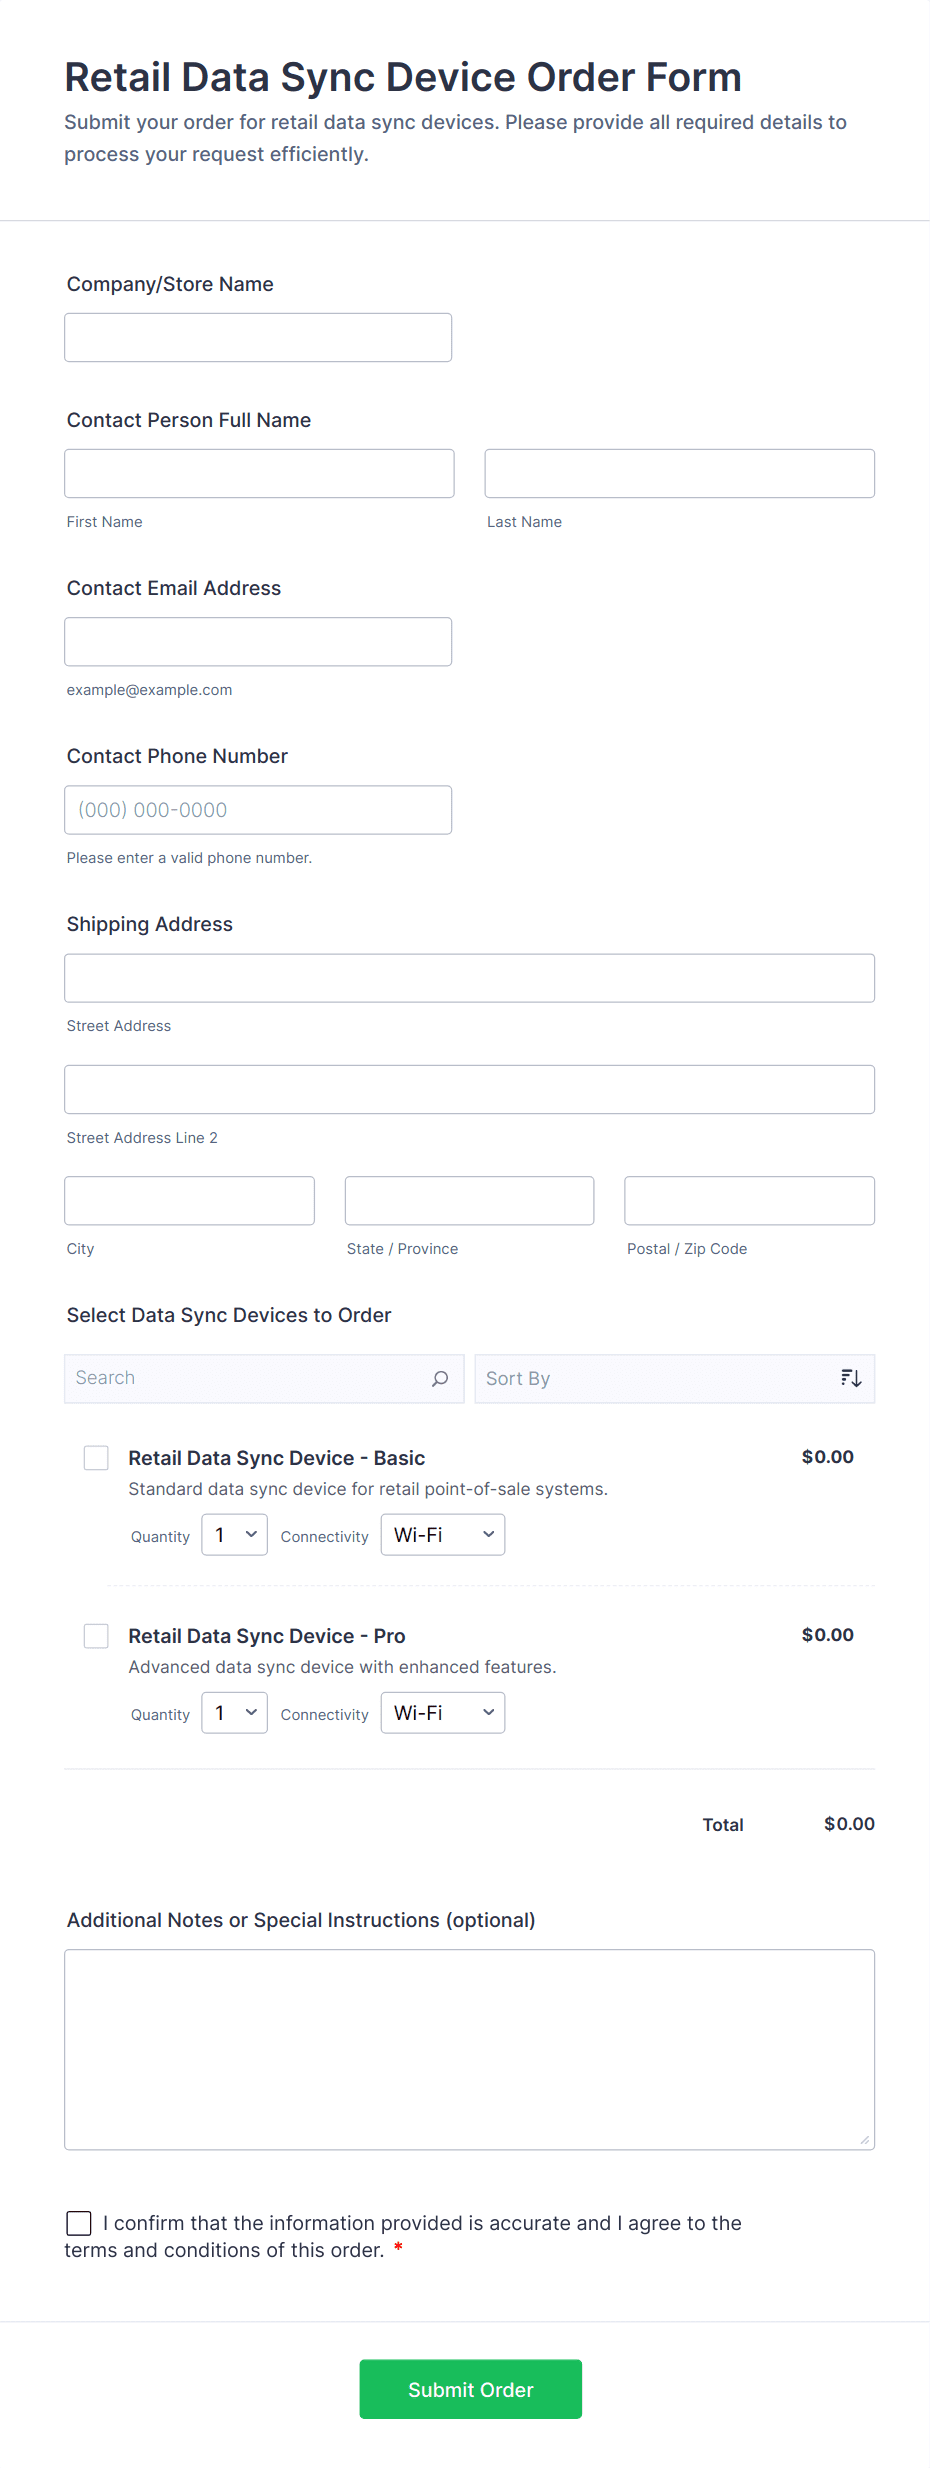Check the Retail Data Sync Device - Pro checkbox
The width and height of the screenshot is (930, 2468).
(96, 1636)
